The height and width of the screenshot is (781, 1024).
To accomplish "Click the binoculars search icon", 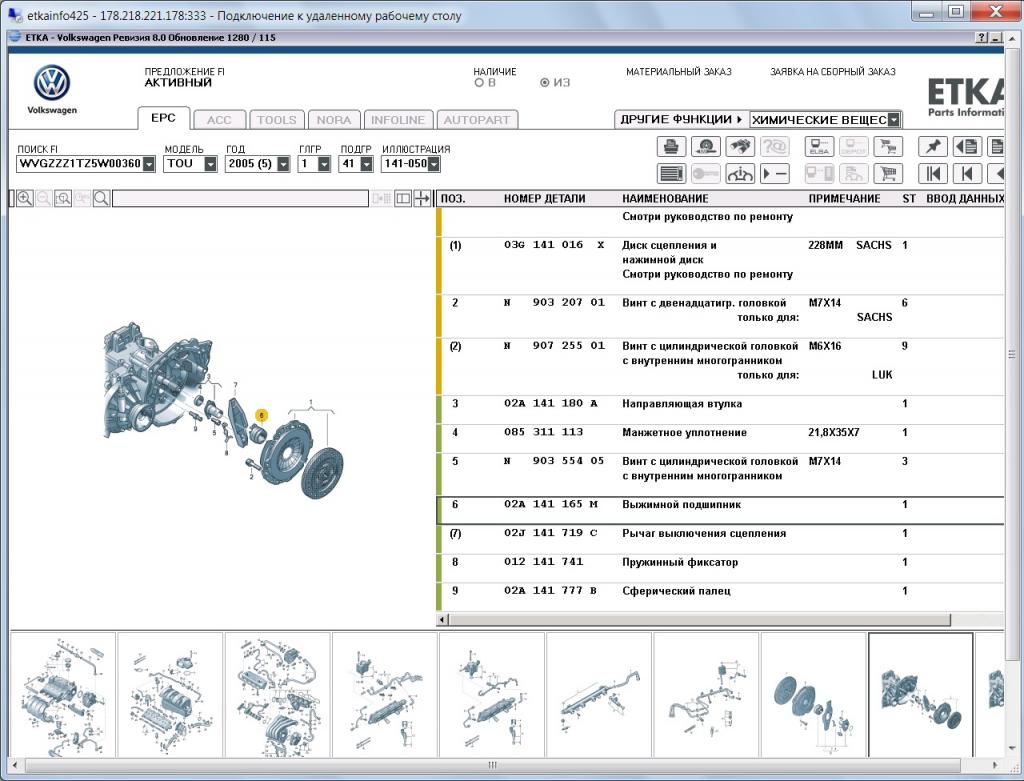I will pos(740,146).
